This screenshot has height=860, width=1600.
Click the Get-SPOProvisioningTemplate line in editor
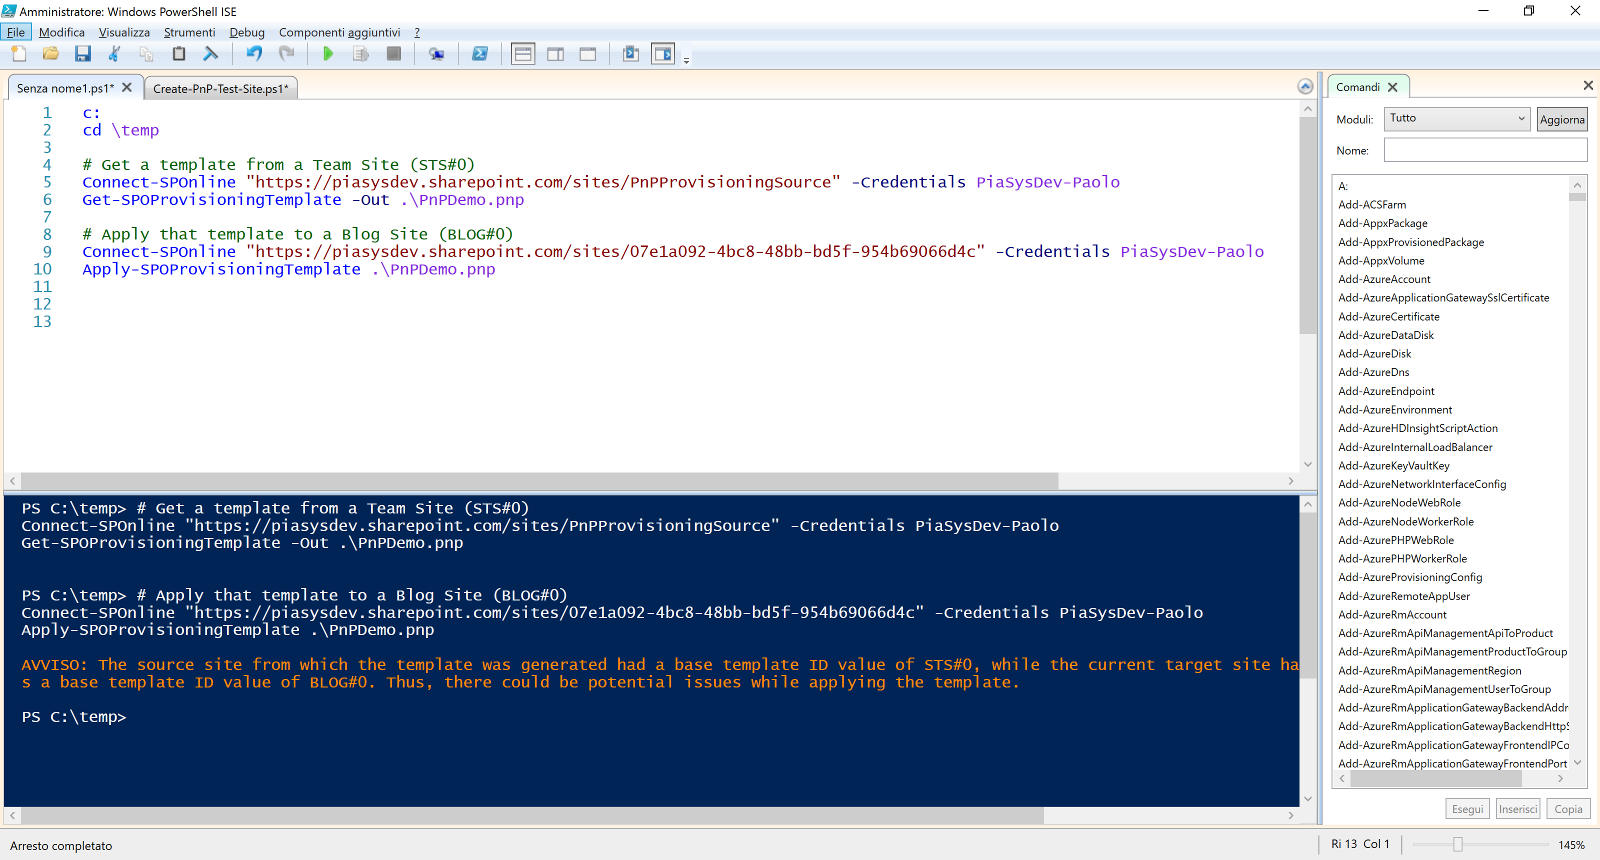coord(303,200)
